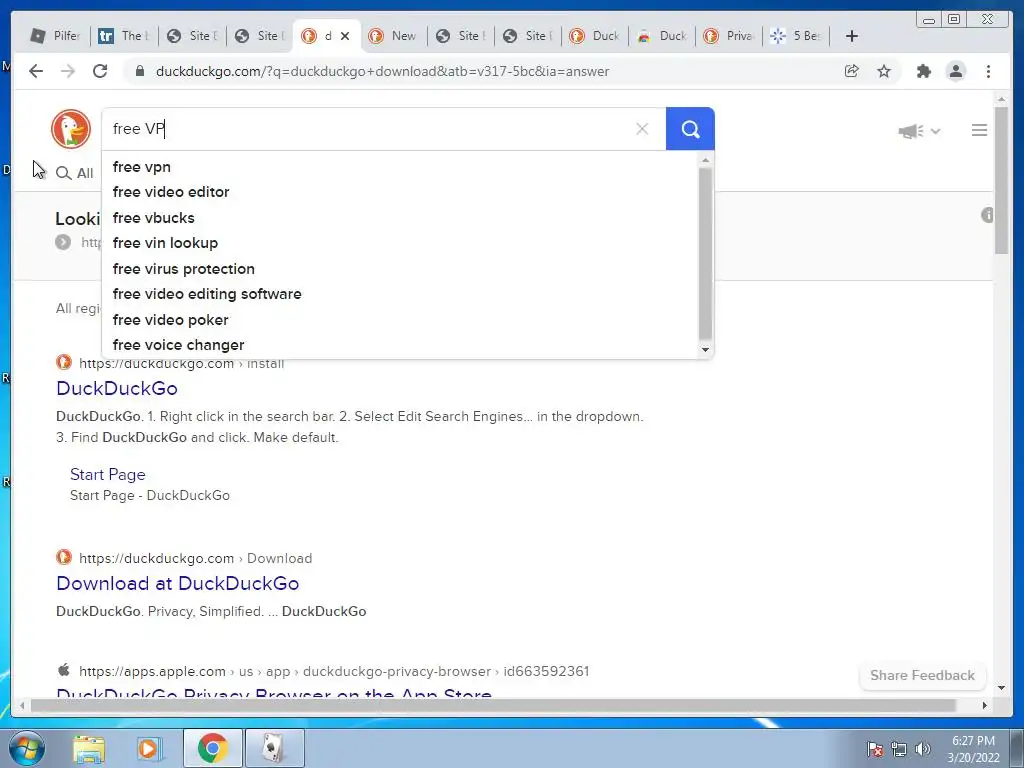
Task: Switch to the Priva tab
Action: pyautogui.click(x=729, y=36)
